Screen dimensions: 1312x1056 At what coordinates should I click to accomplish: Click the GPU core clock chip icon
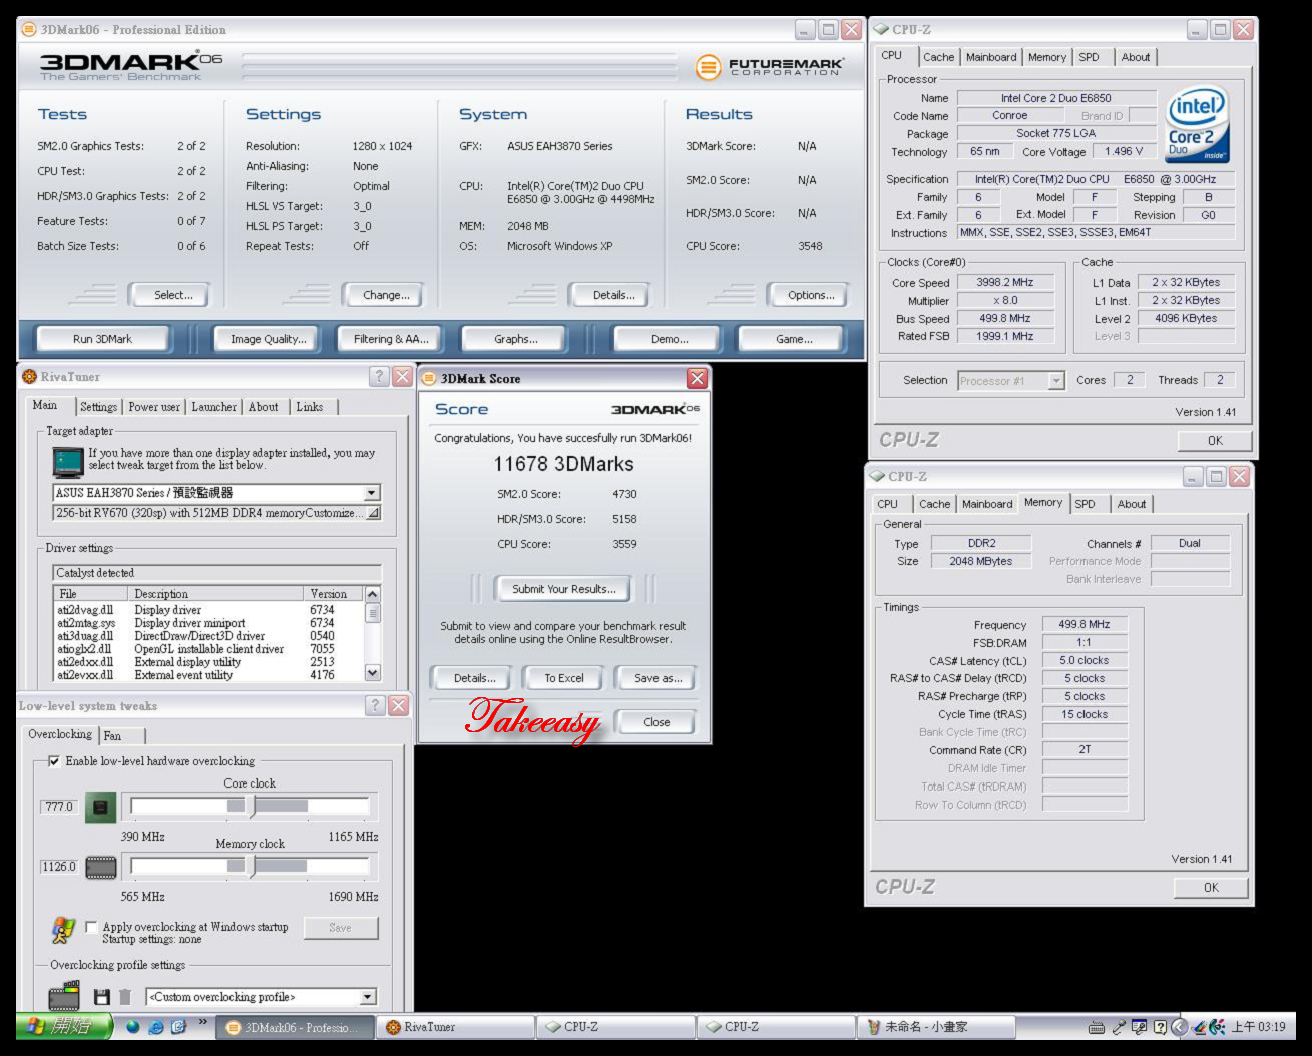click(x=100, y=807)
